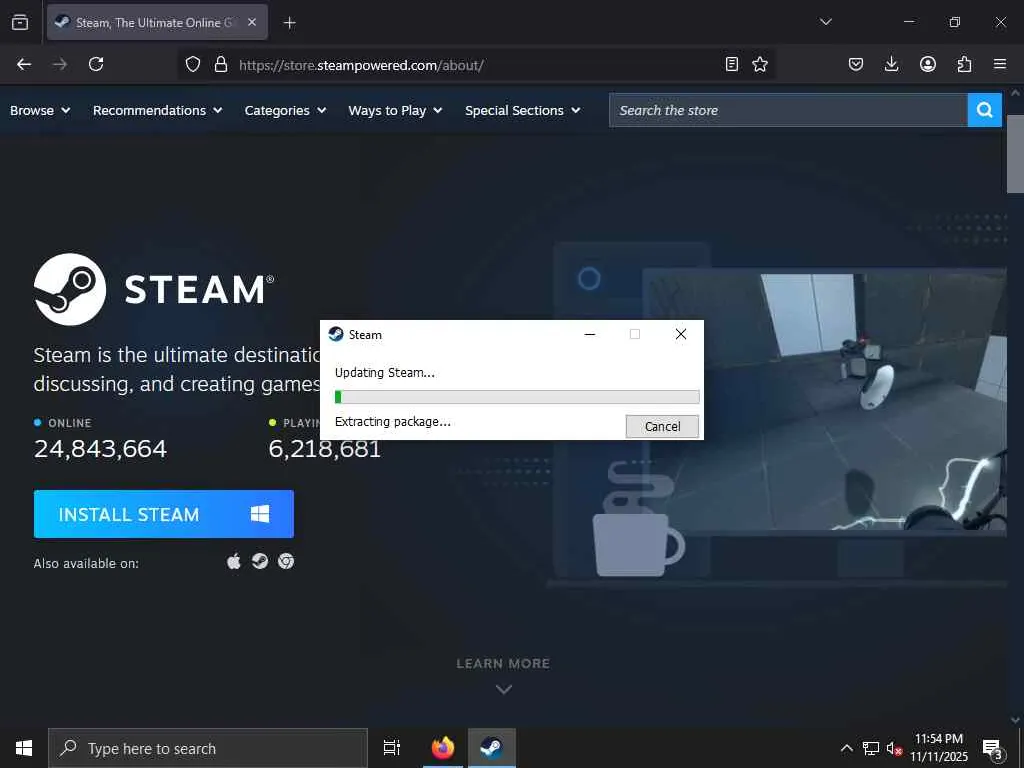Go back to previous page
The width and height of the screenshot is (1024, 768).
[x=24, y=64]
